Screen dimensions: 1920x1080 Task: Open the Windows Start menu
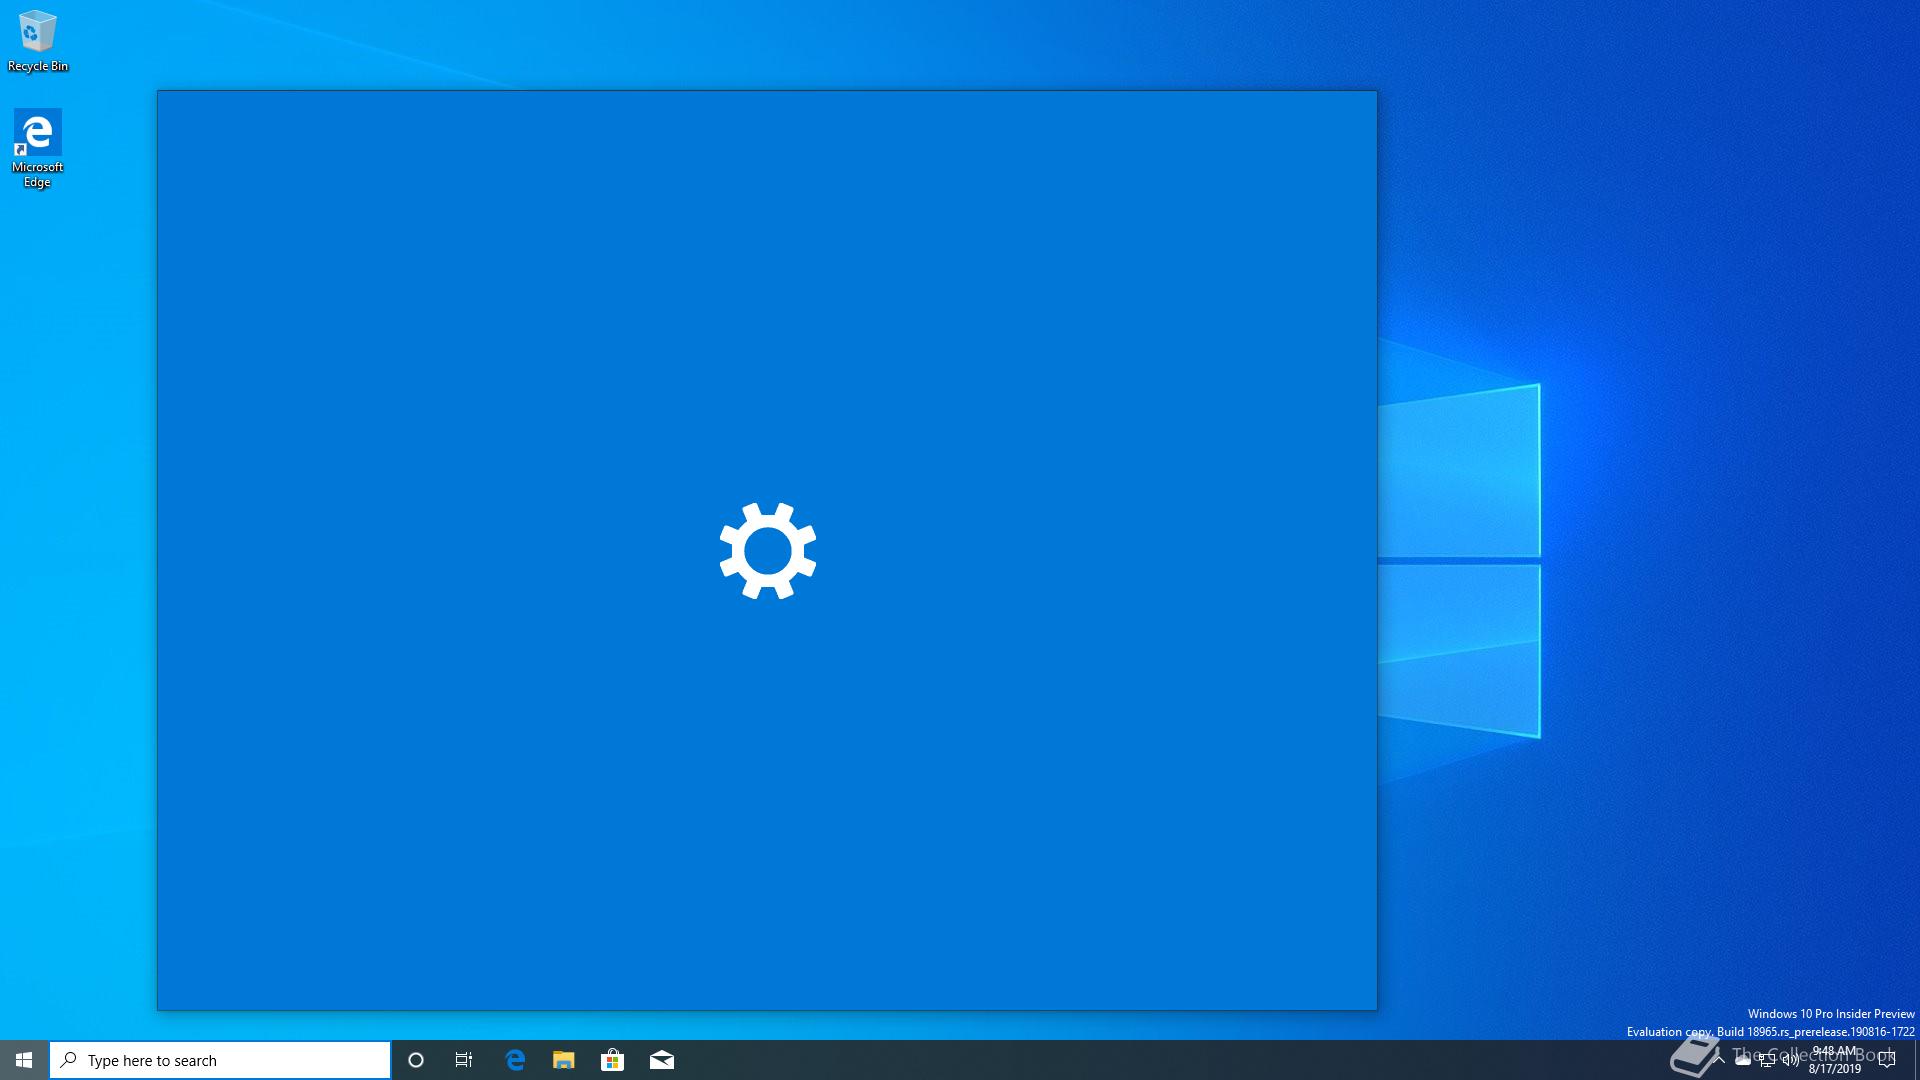24,1060
